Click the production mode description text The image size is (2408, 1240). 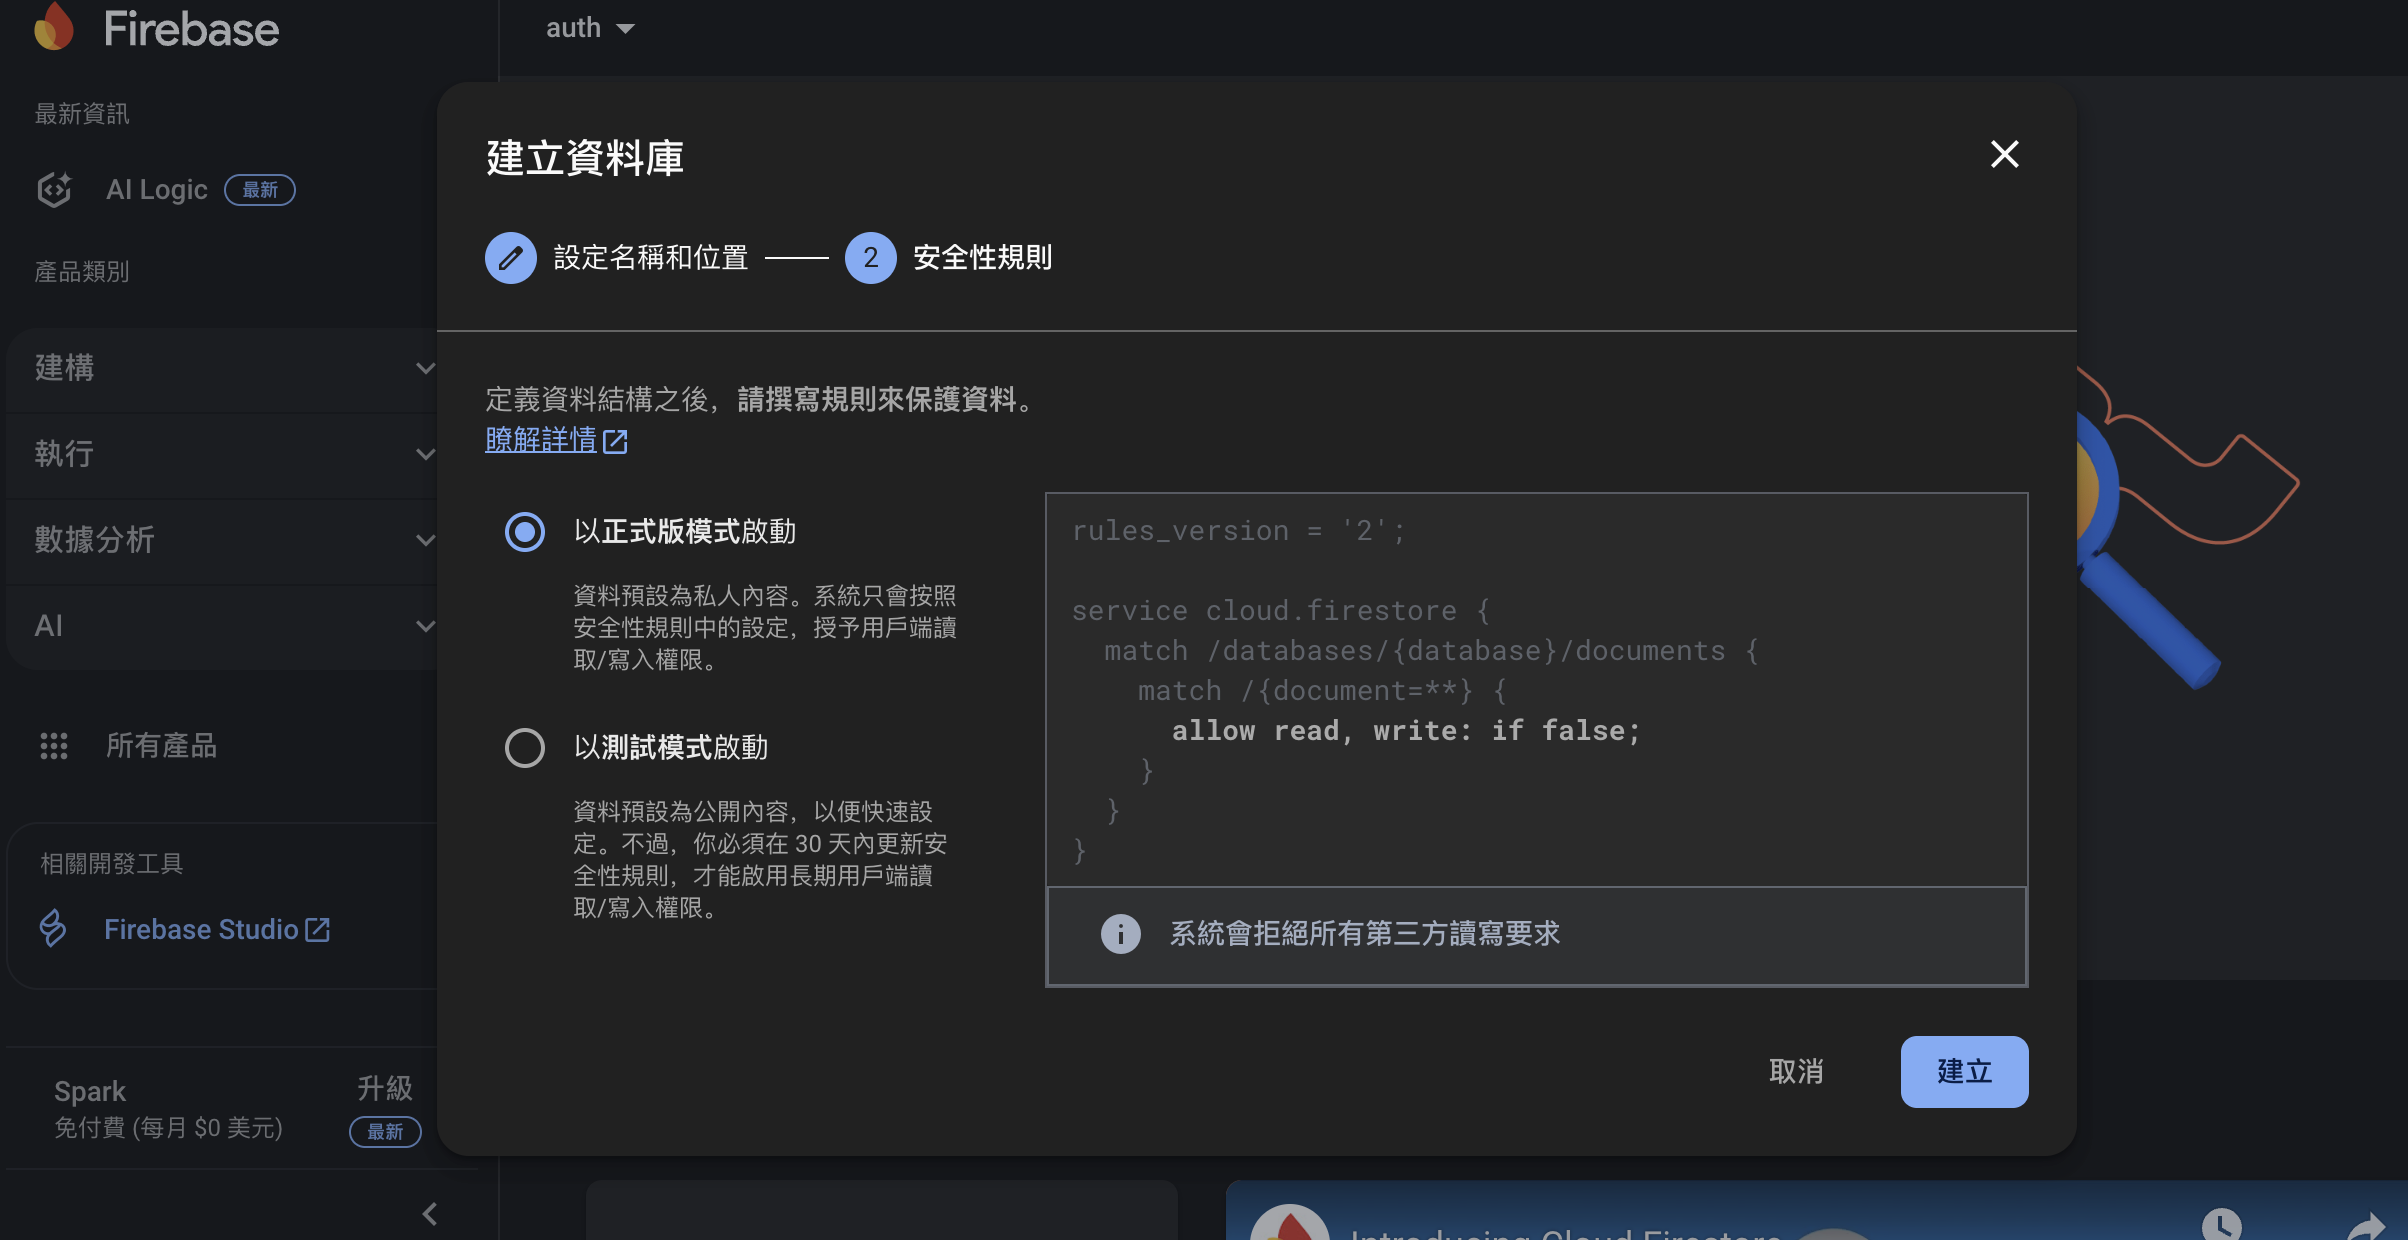pos(765,628)
